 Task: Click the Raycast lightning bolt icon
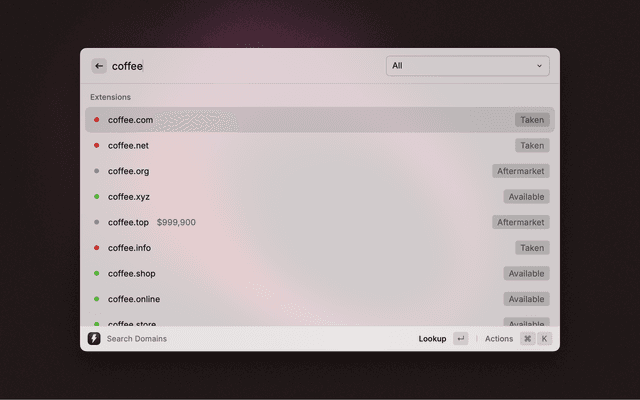coord(94,339)
